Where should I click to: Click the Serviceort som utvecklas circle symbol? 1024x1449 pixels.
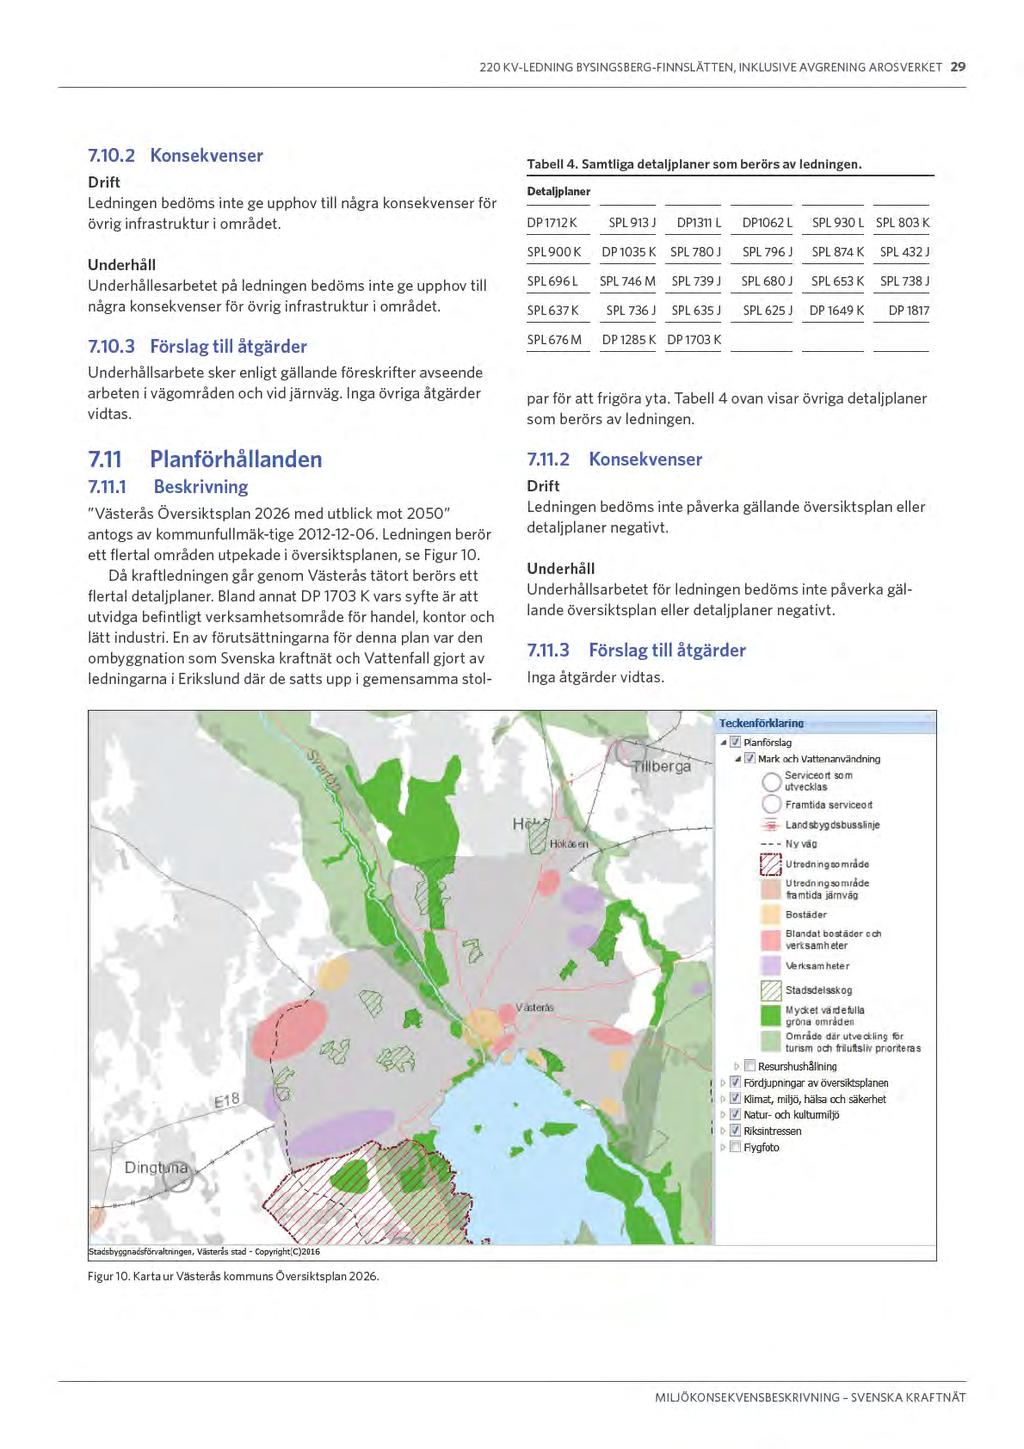point(771,781)
